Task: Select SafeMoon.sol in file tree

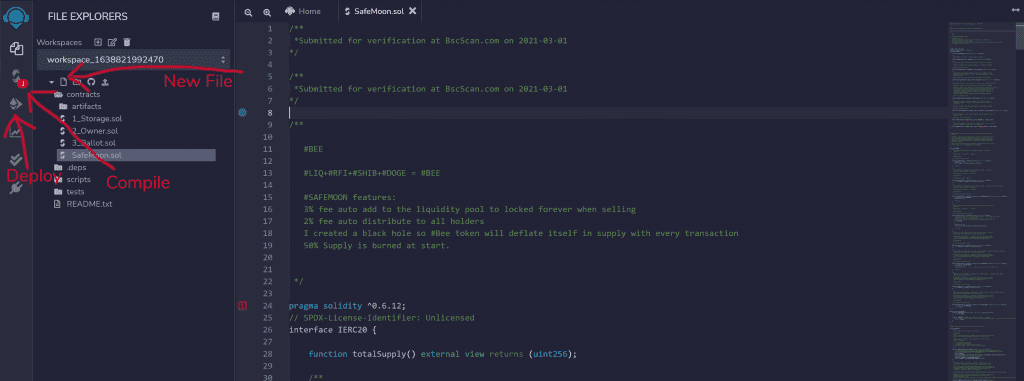Action: click(x=136, y=155)
